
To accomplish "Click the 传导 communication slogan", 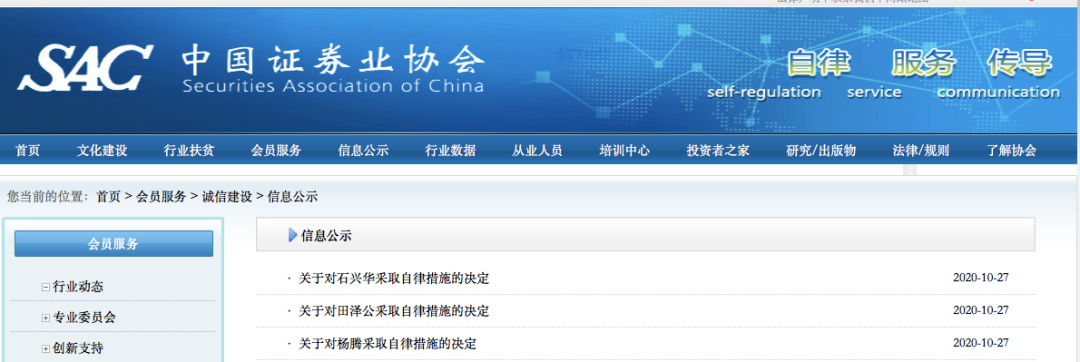I will point(1019,62).
